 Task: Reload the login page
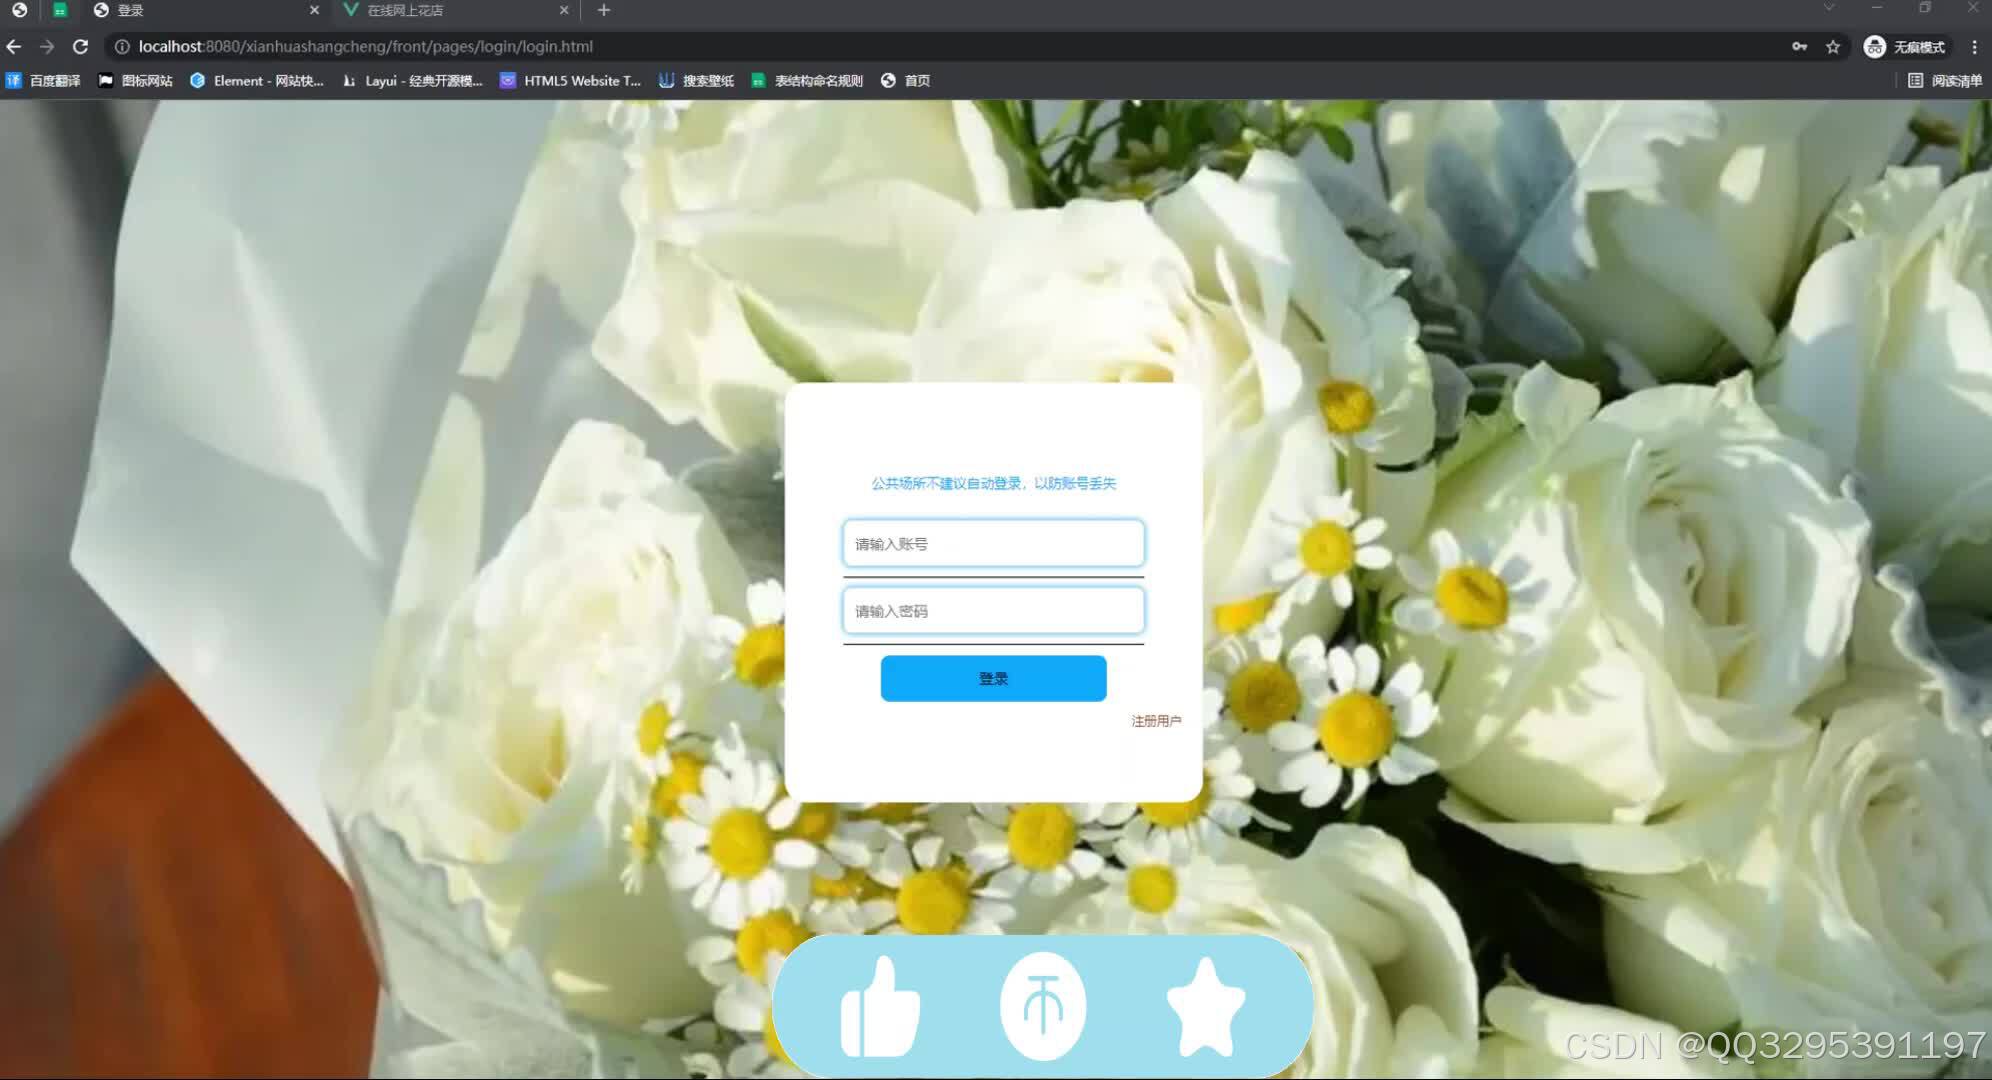[x=81, y=47]
